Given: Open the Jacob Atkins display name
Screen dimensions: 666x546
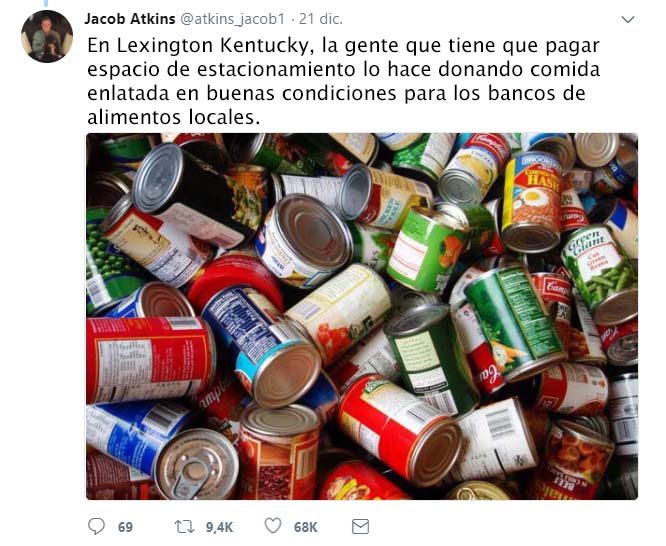Looking at the screenshot, I should click(130, 19).
